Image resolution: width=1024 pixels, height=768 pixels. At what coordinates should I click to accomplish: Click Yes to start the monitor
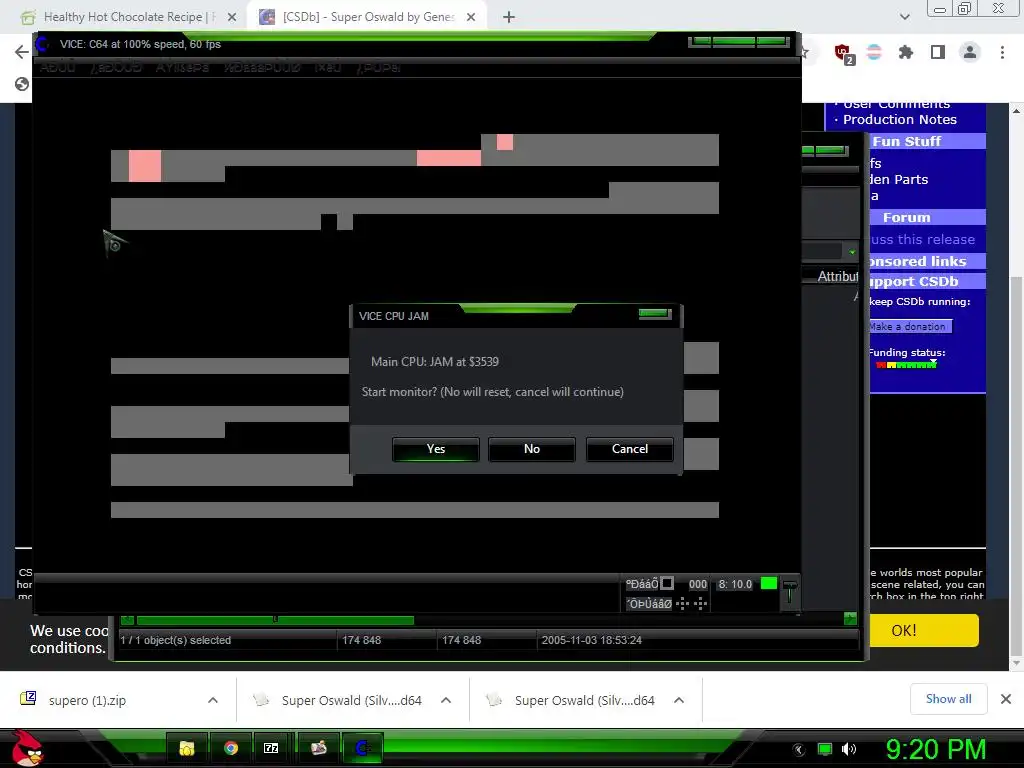[436, 449]
